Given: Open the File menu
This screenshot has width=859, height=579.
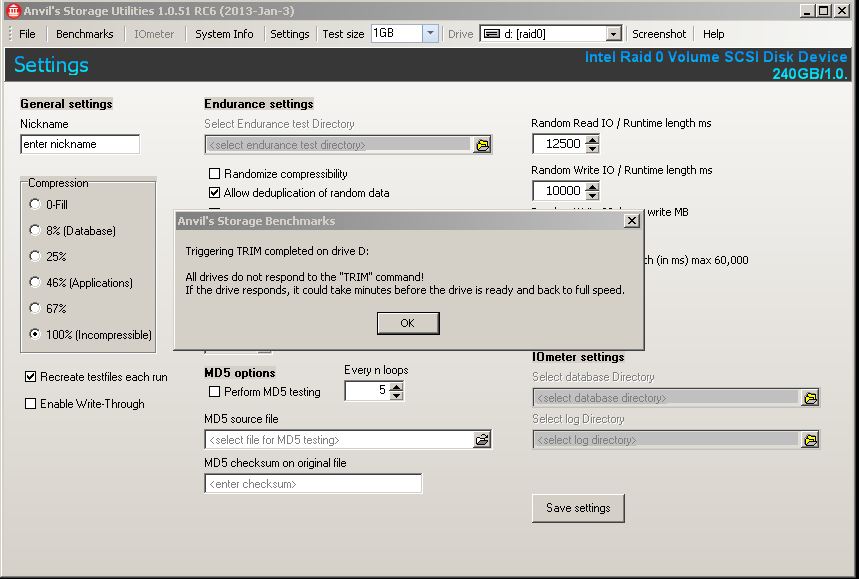Looking at the screenshot, I should (x=27, y=34).
